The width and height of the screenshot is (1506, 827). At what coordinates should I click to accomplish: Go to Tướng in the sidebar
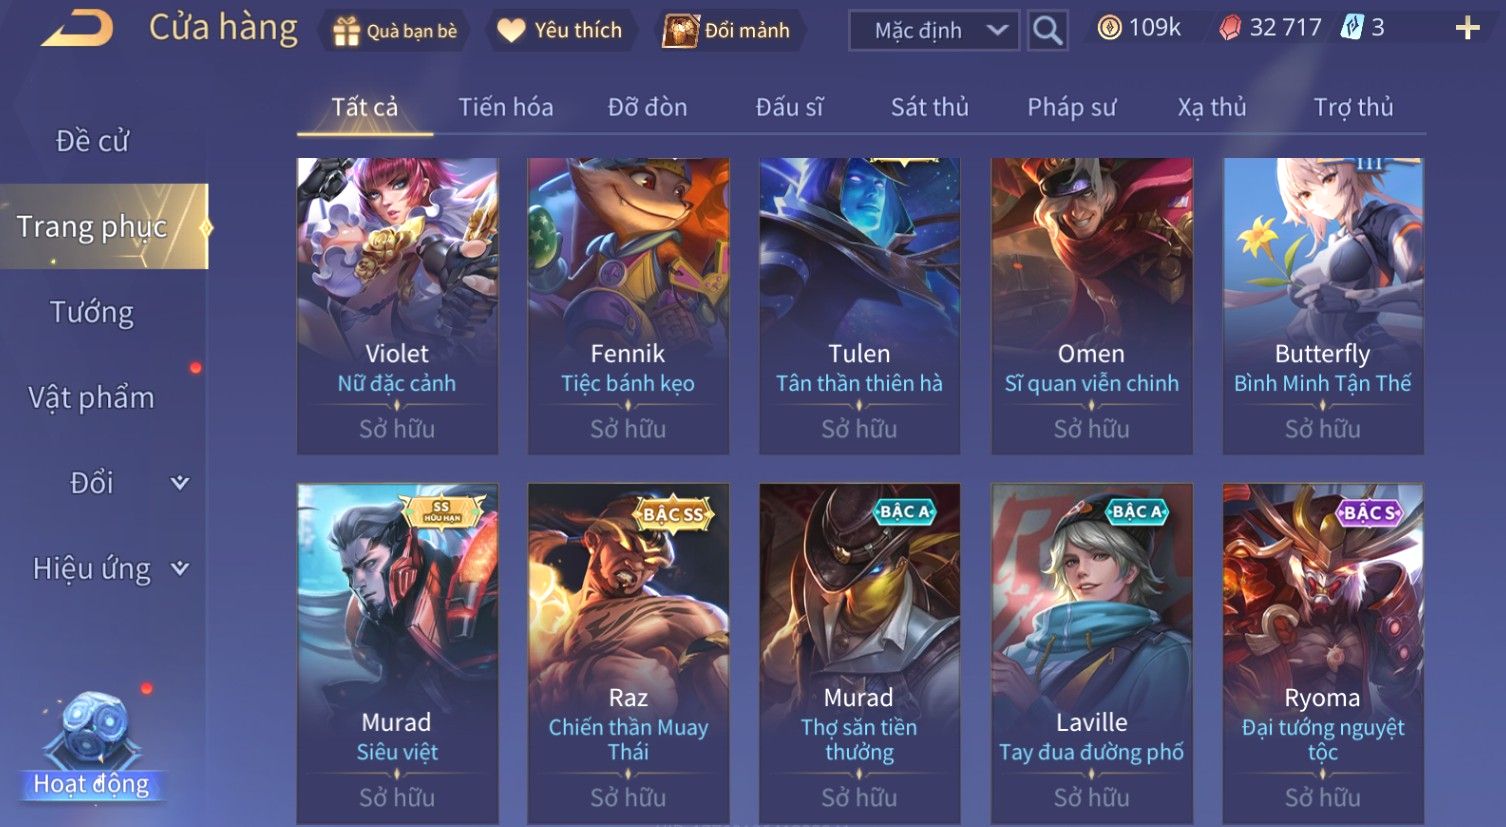coord(92,313)
